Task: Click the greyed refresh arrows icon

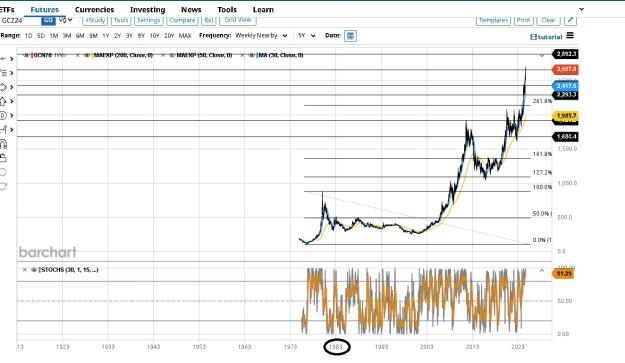Action: click(3, 186)
